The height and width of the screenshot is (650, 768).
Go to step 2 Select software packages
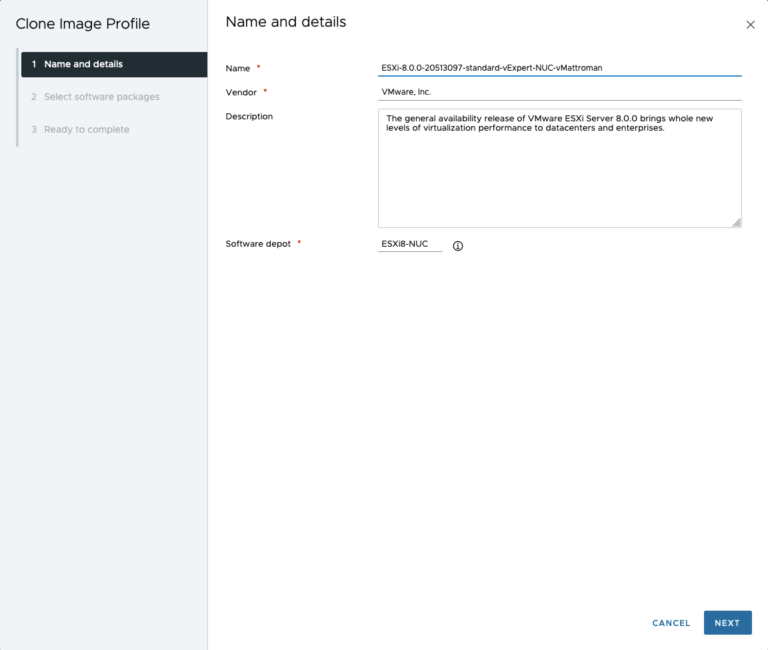coord(101,97)
